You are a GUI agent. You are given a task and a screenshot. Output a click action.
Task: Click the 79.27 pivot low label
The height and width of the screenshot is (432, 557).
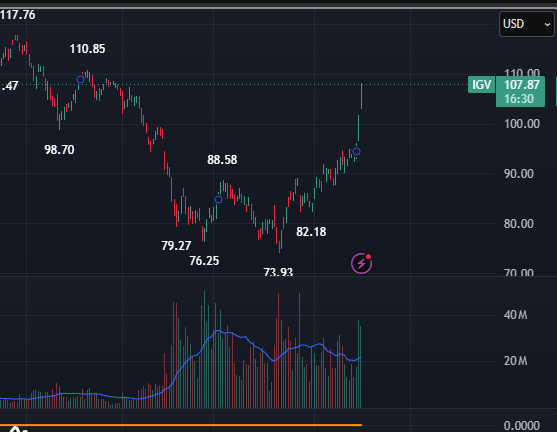pos(176,245)
